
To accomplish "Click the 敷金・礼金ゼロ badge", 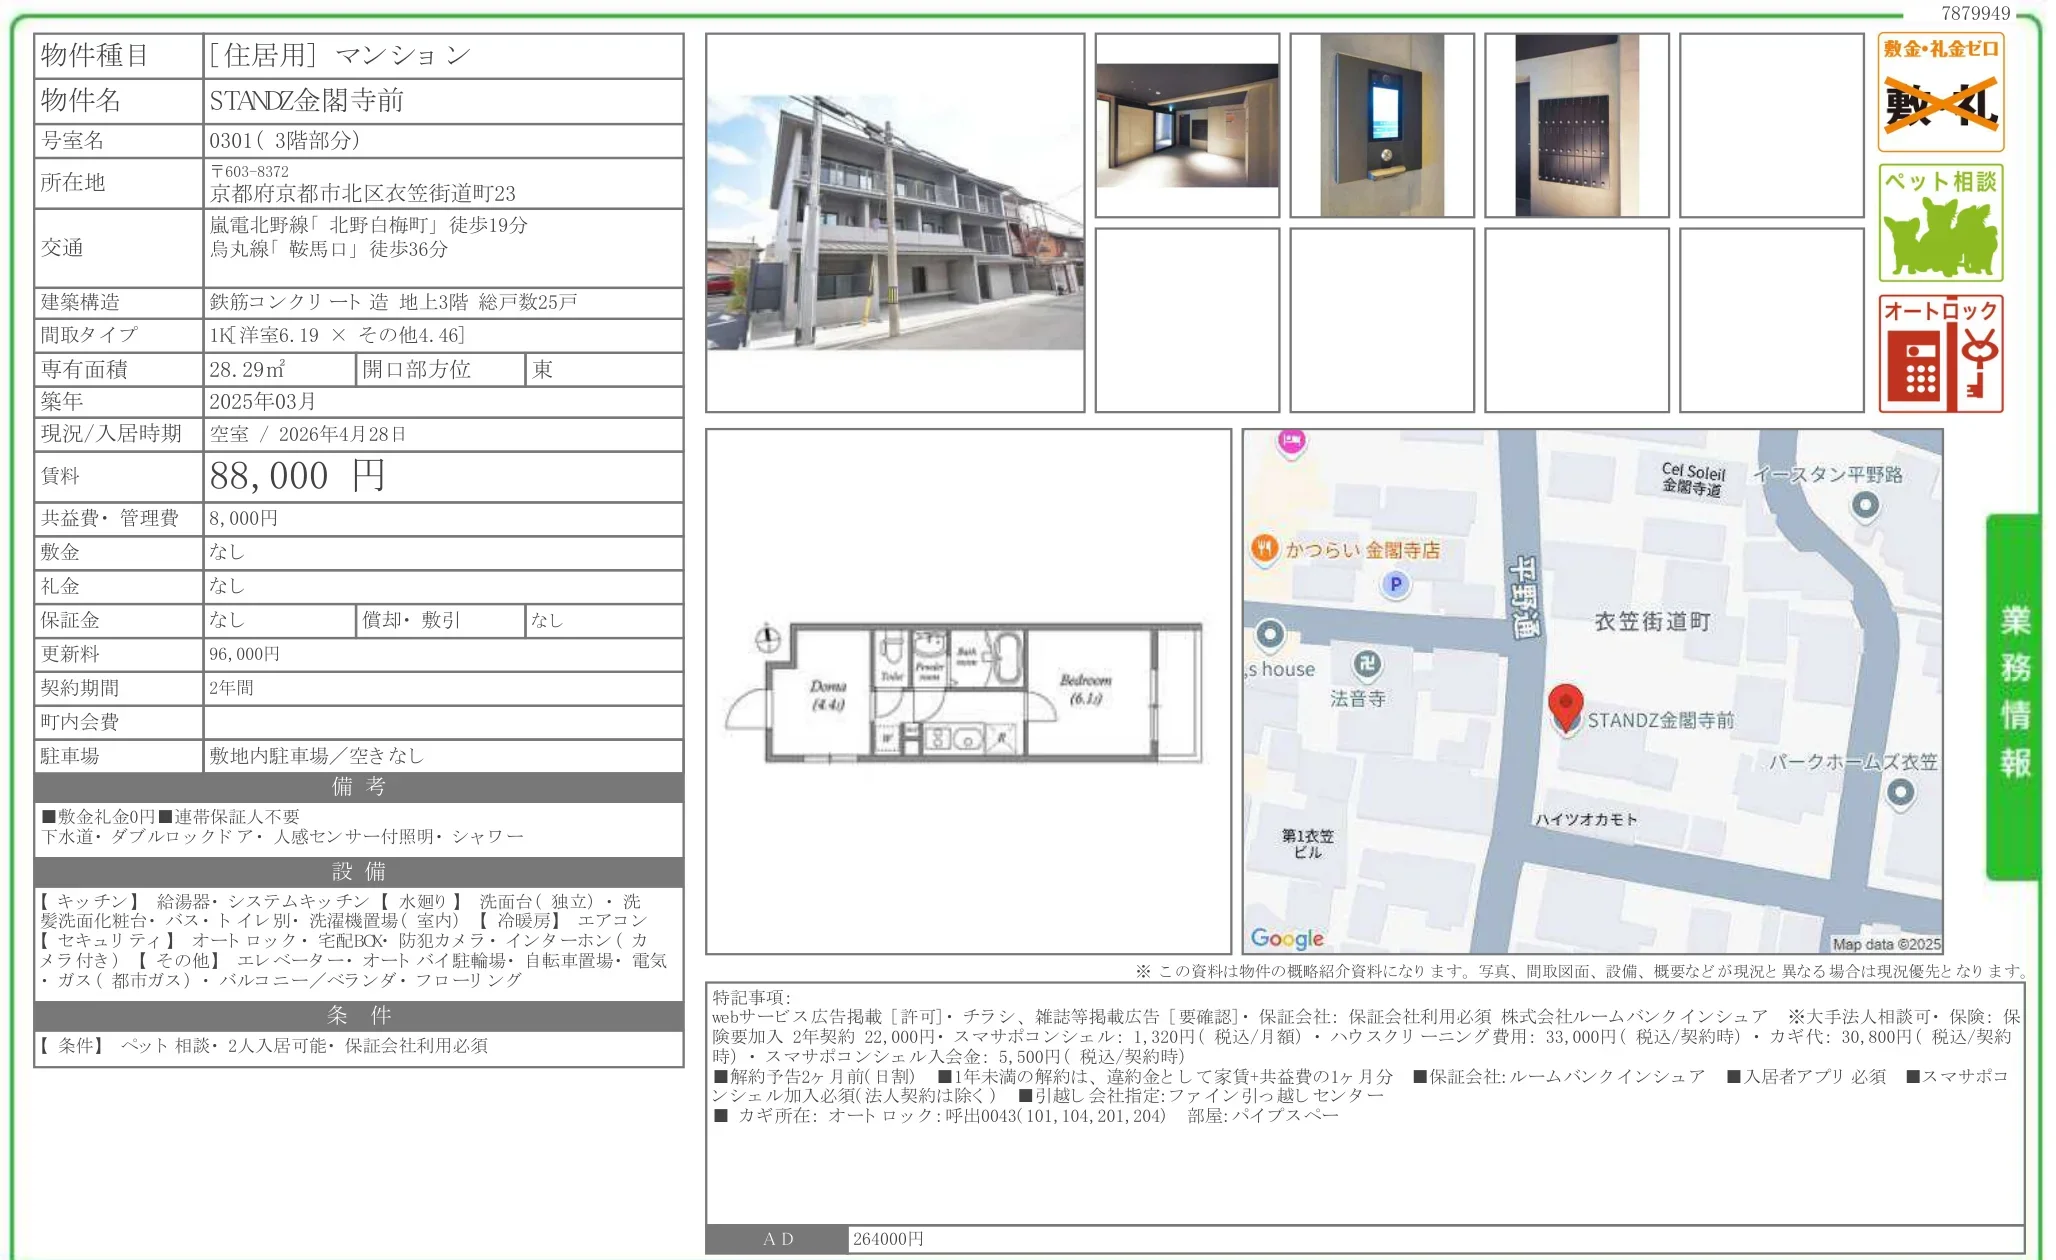I will click(1940, 92).
